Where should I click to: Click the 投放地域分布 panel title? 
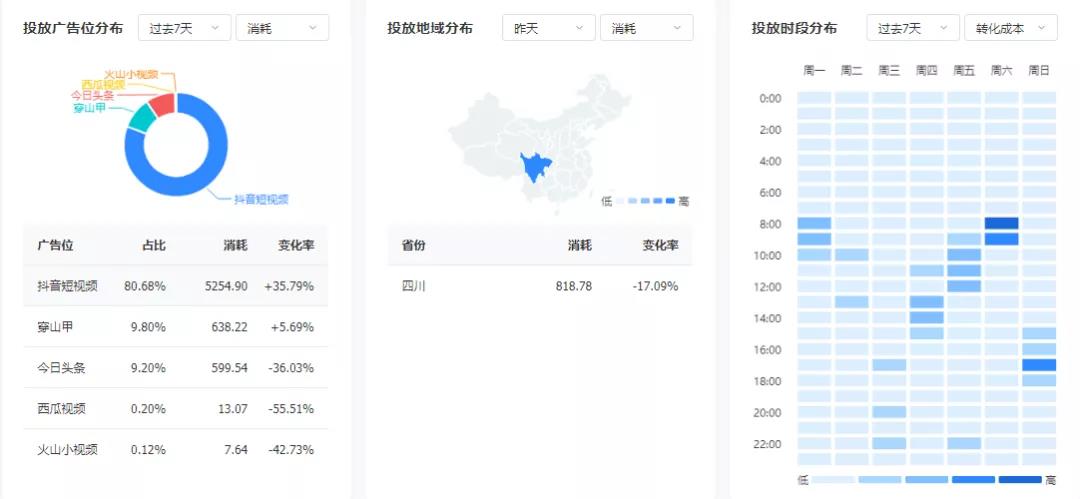coord(430,28)
